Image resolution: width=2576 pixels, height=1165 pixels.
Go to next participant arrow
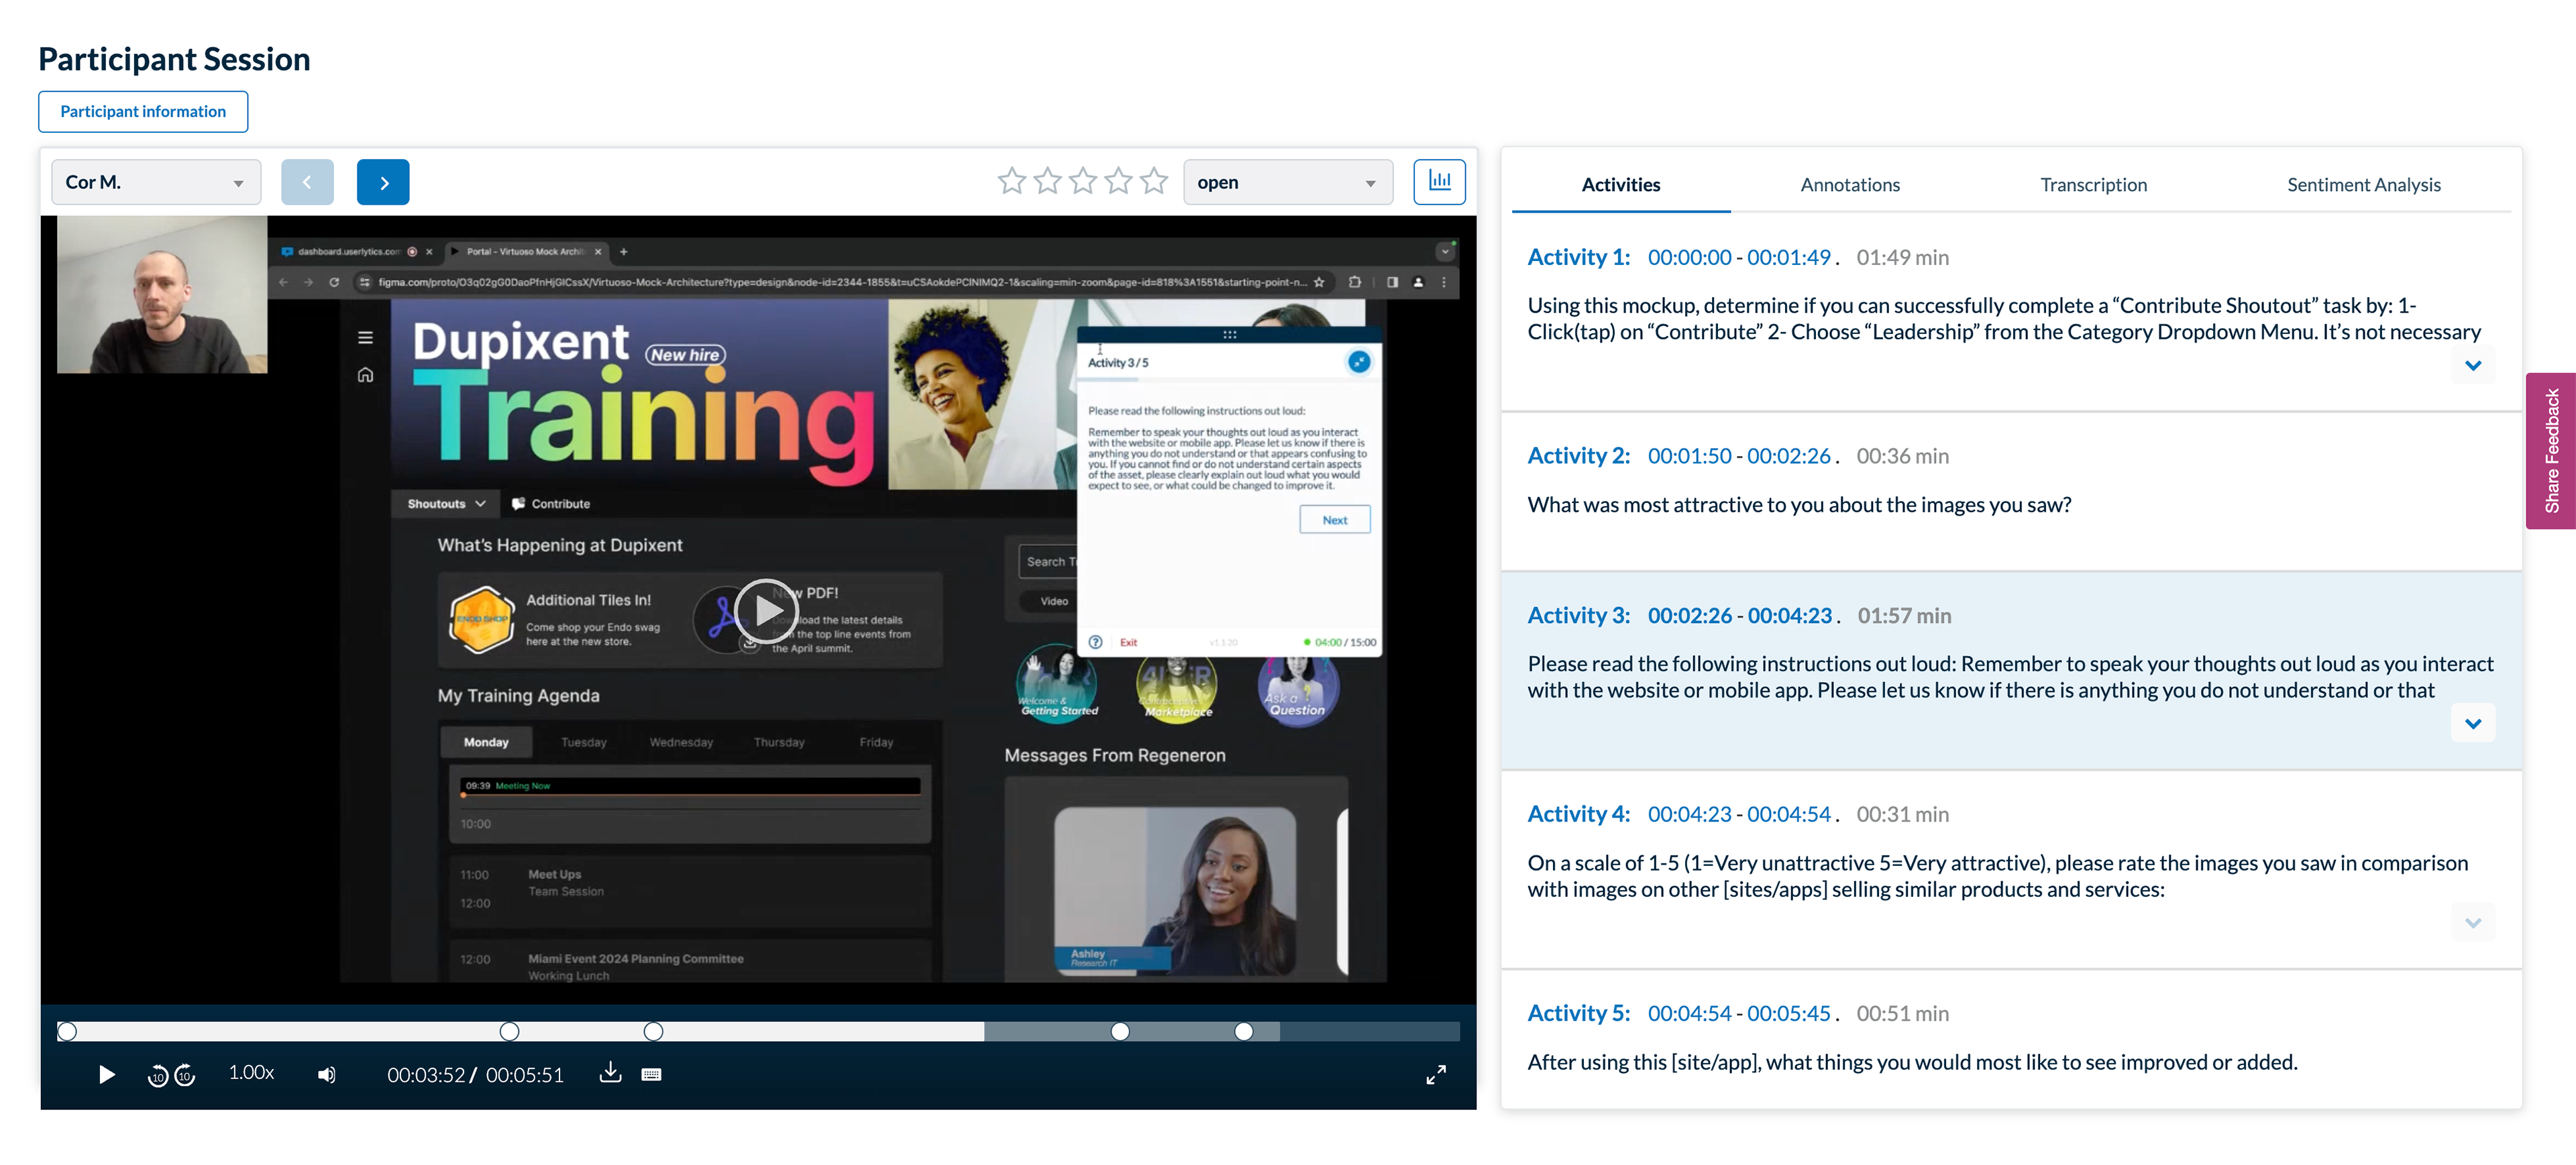383,182
